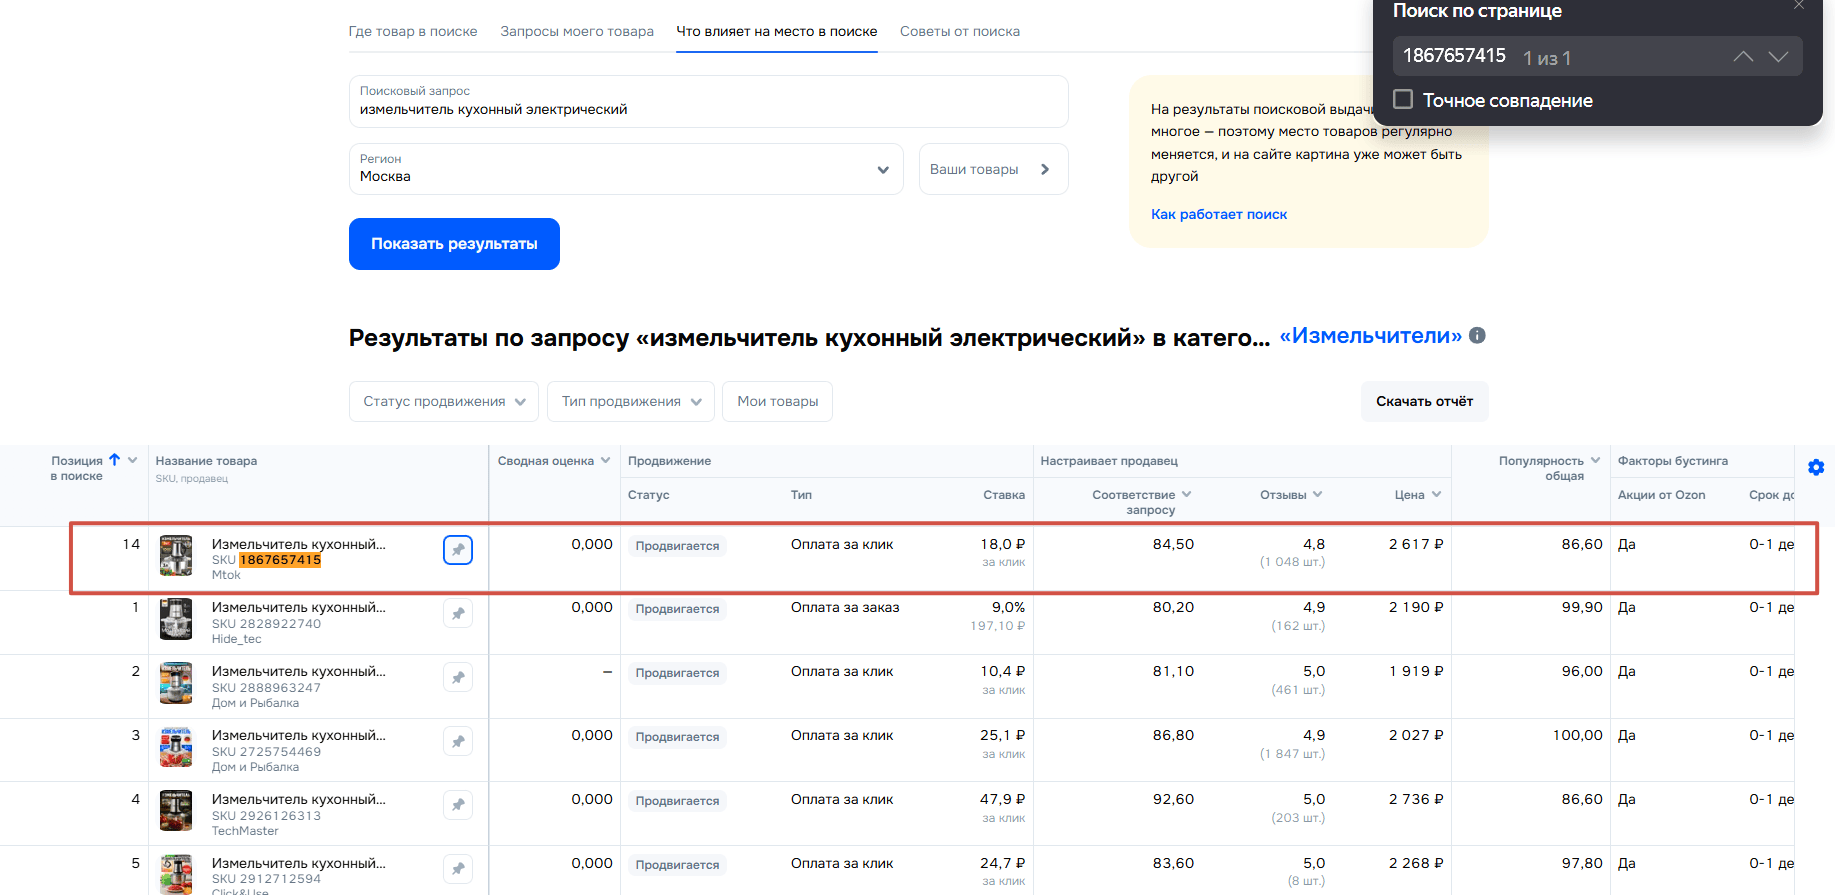Expand the Тип продвижения filter

click(x=630, y=401)
